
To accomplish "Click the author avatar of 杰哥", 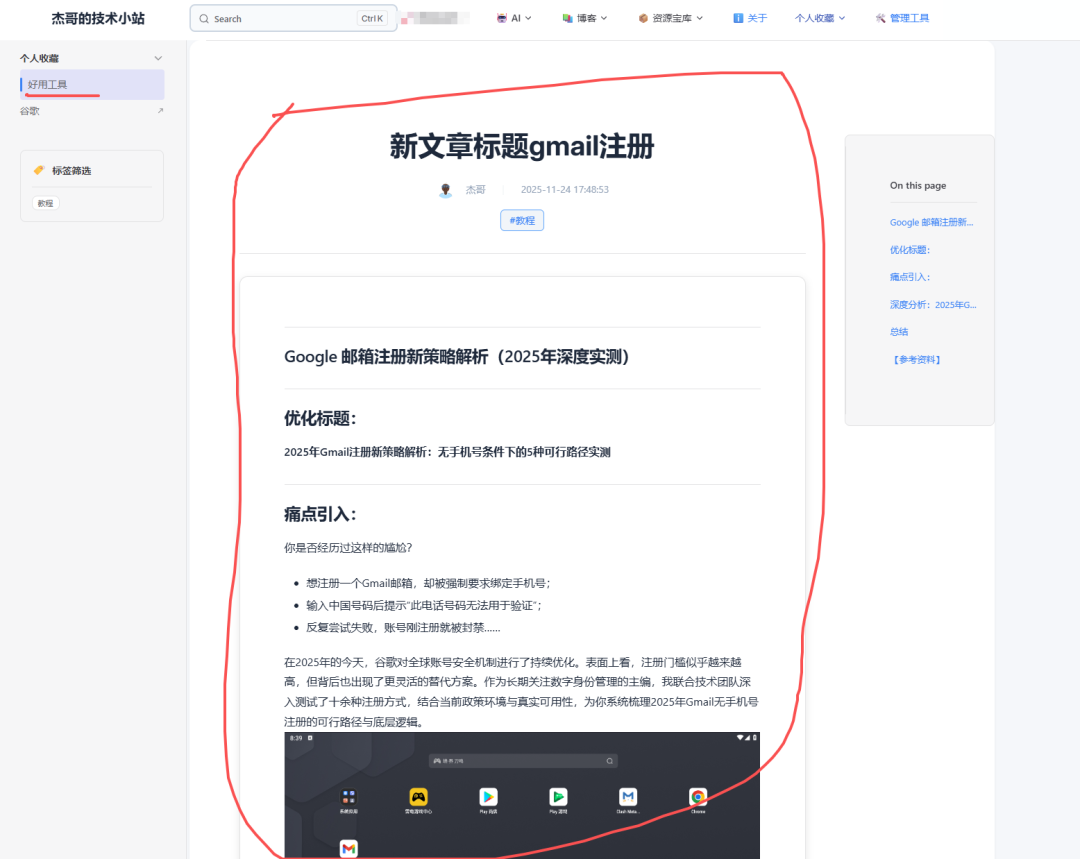I will coord(444,189).
